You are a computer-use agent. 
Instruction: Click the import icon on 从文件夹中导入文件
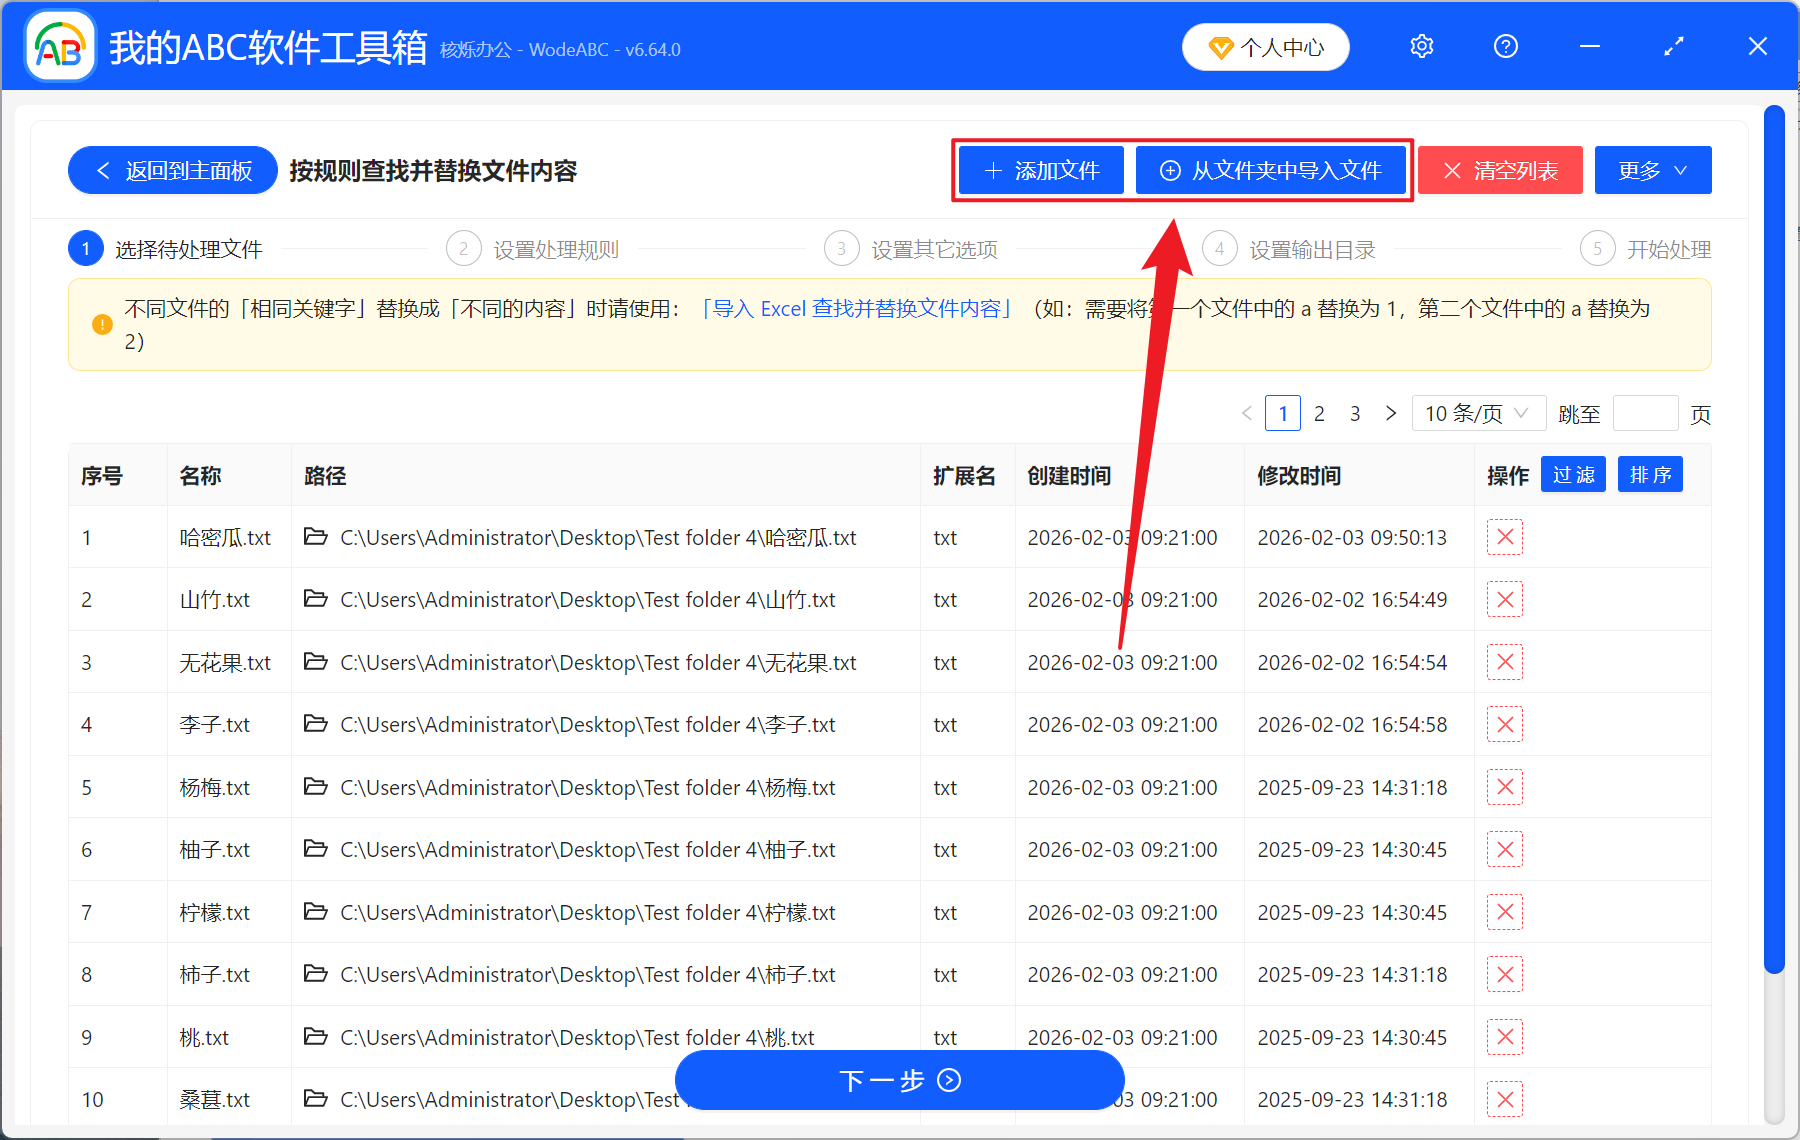point(1169,170)
